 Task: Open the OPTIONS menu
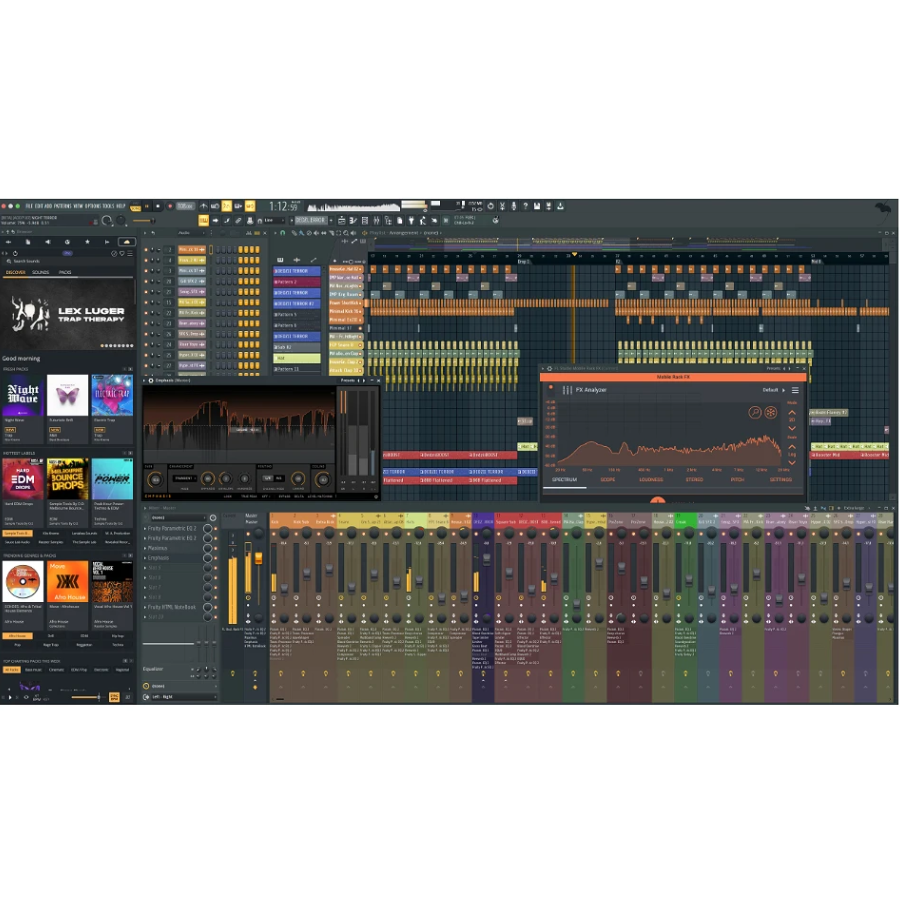tap(93, 205)
